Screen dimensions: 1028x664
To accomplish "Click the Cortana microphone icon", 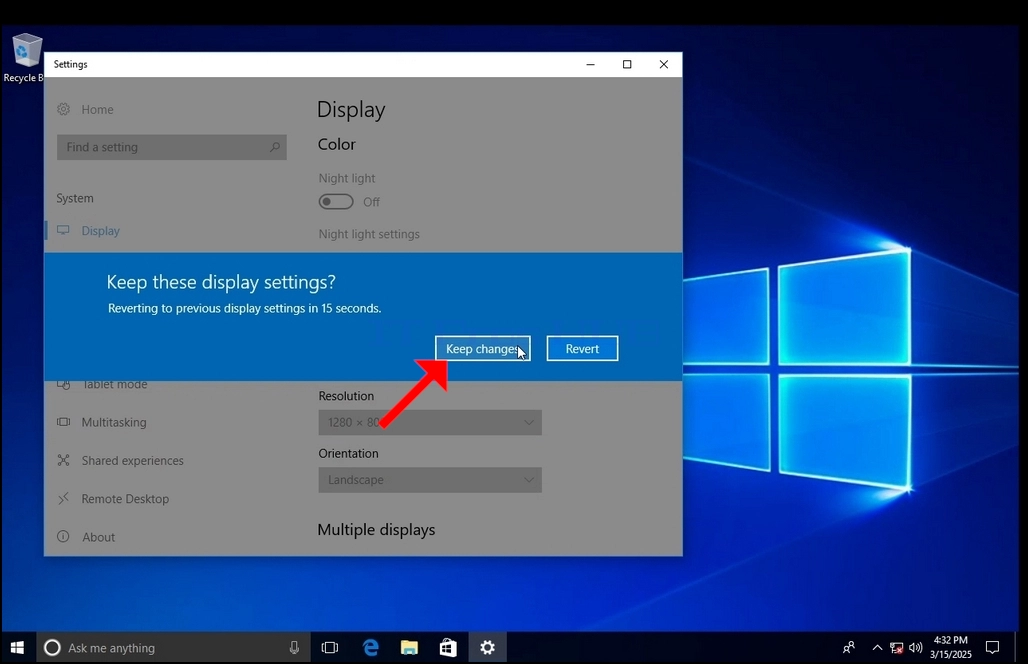I will tap(294, 648).
